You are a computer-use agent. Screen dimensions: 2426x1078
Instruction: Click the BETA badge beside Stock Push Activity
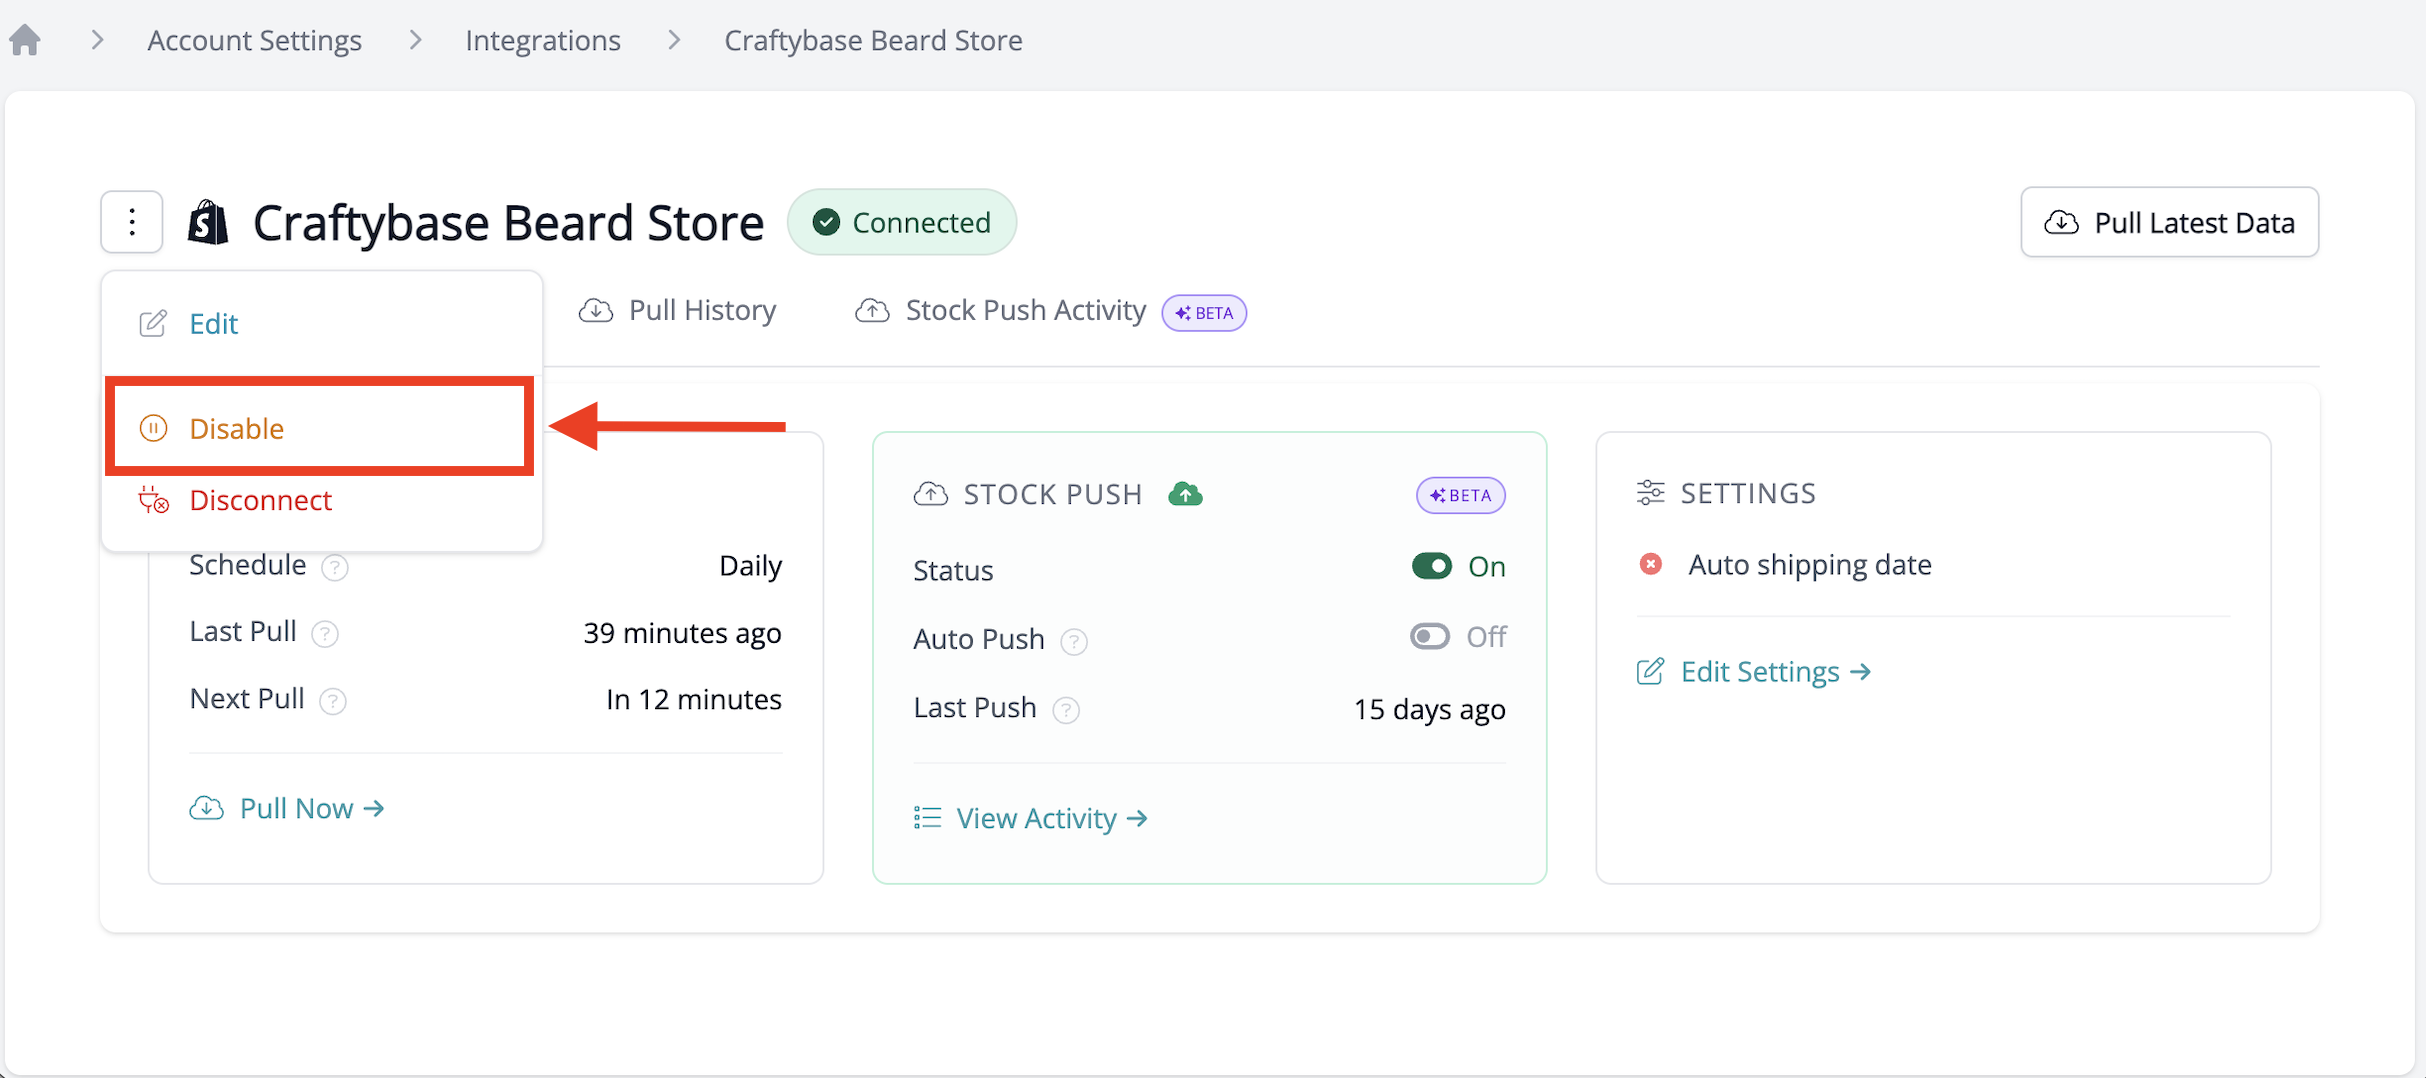pyautogui.click(x=1204, y=313)
